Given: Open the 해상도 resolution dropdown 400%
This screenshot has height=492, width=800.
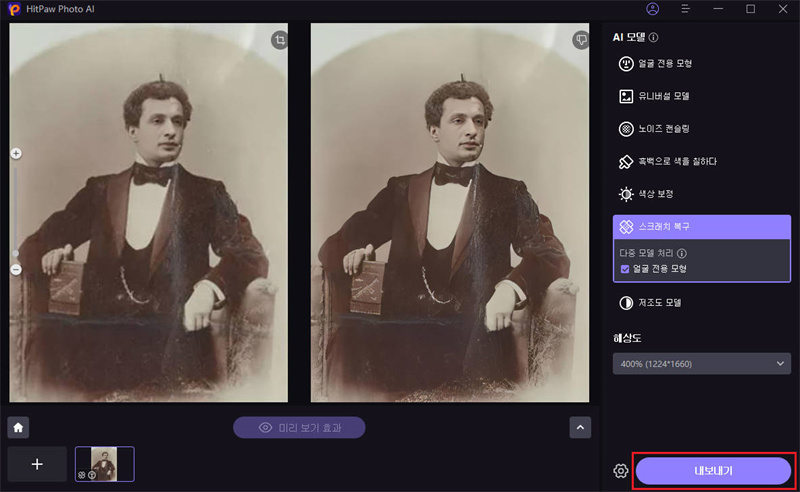Looking at the screenshot, I should tap(702, 364).
